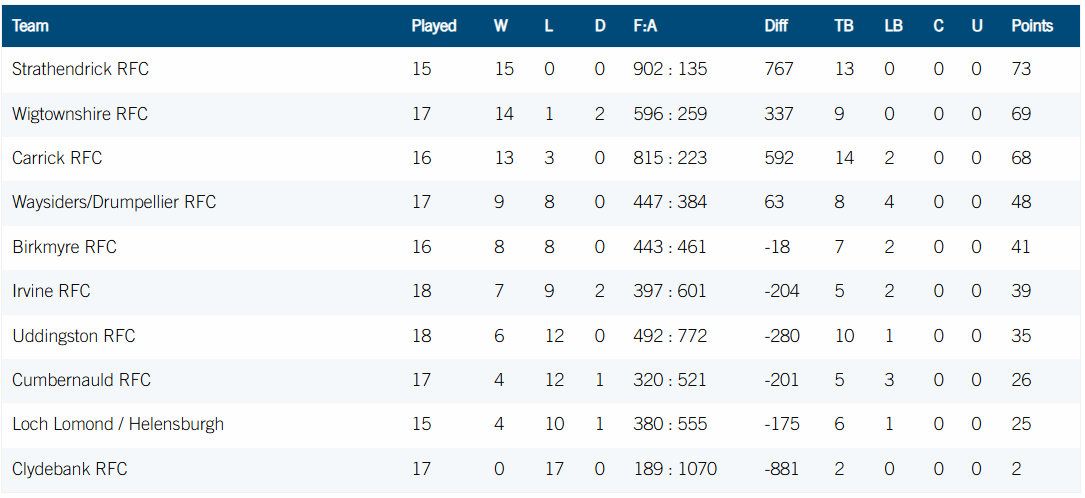Click the LB column header
The width and height of the screenshot is (1085, 498).
pyautogui.click(x=893, y=26)
